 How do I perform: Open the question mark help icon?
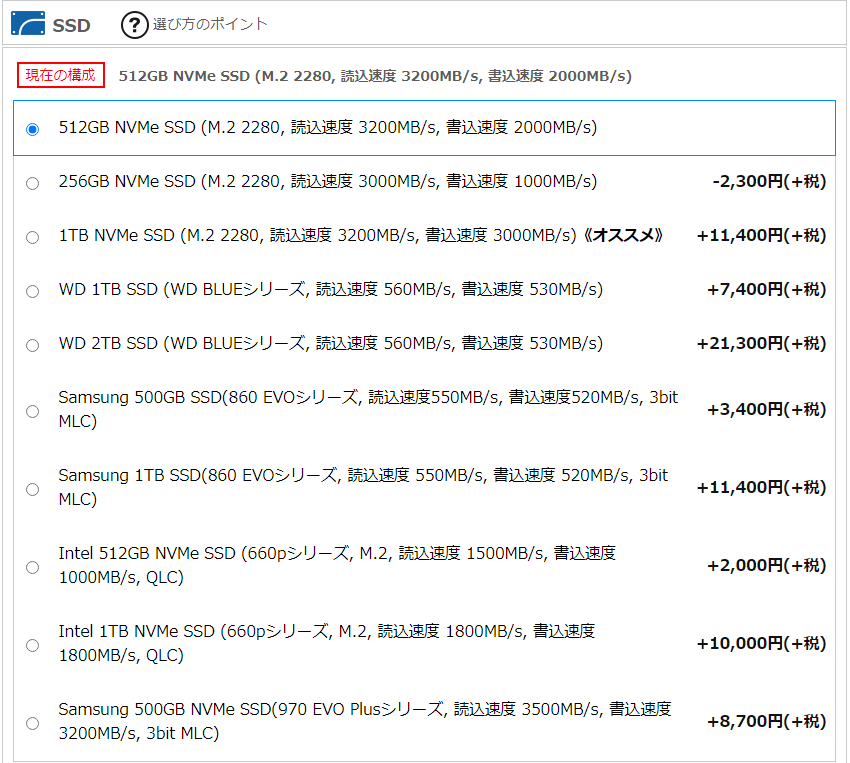tap(134, 25)
